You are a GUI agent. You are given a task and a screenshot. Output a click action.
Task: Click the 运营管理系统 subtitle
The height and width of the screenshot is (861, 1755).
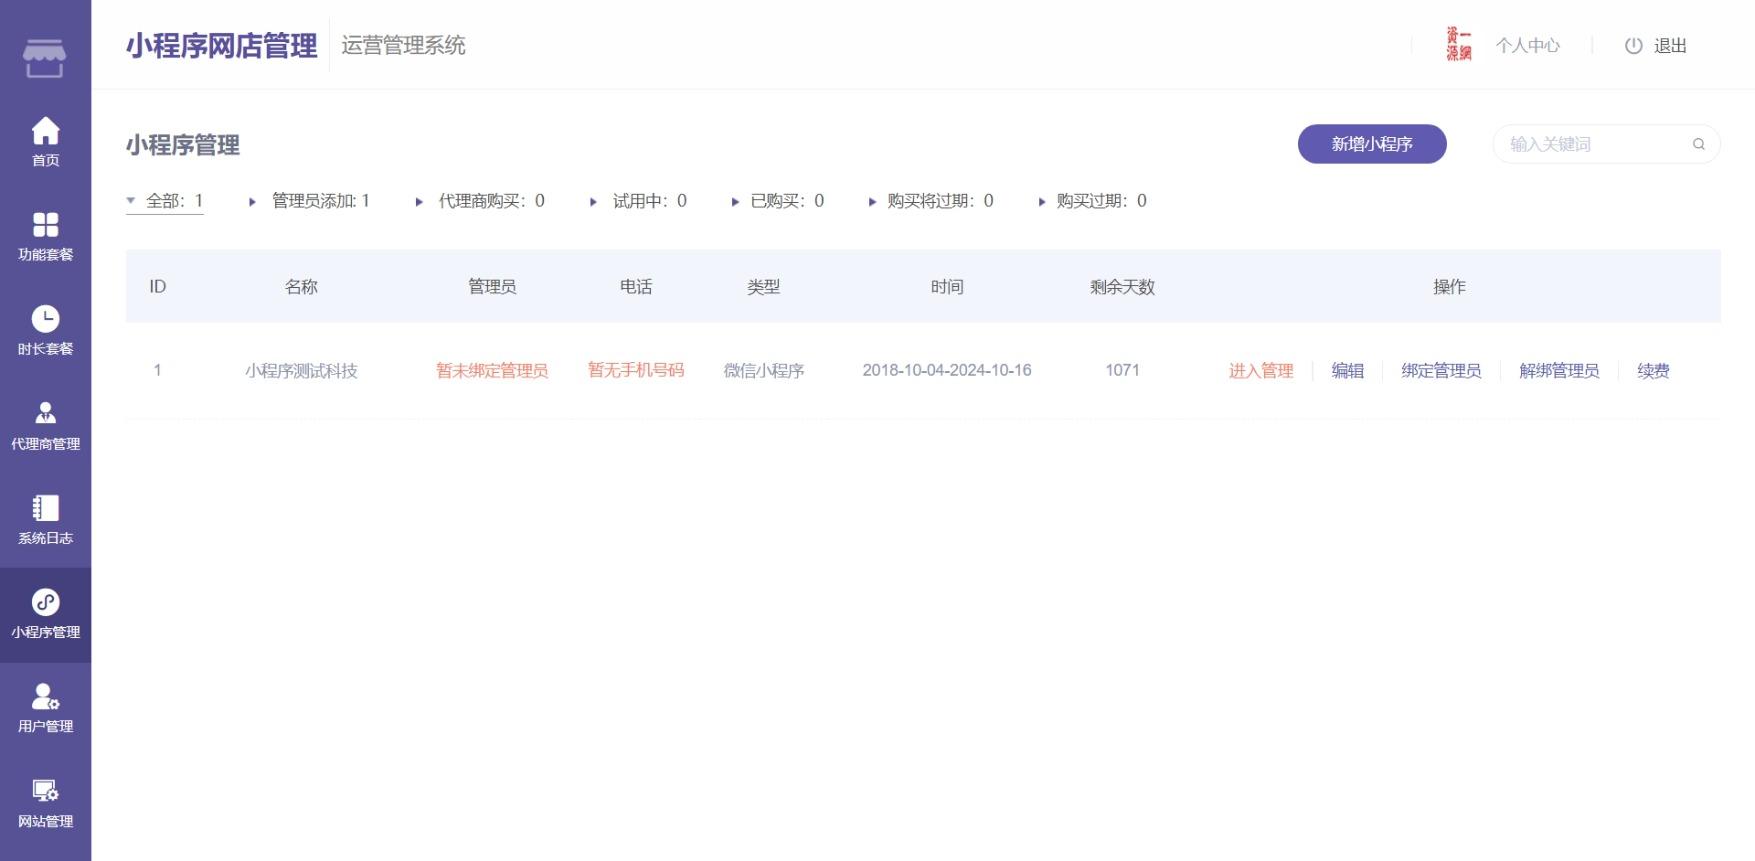point(403,46)
